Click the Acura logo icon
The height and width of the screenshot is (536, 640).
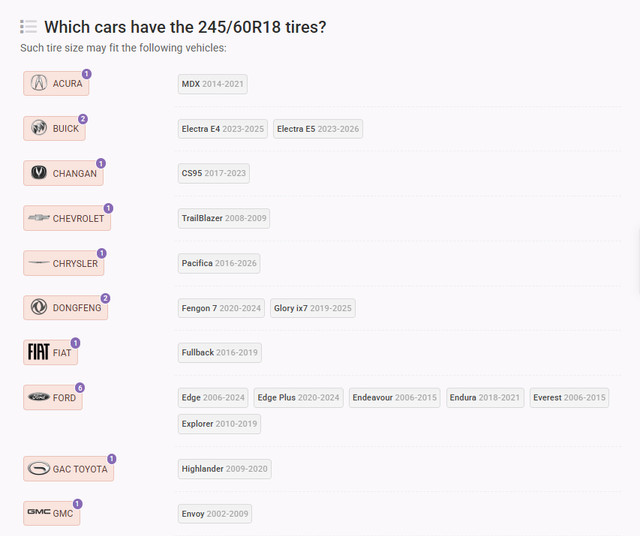click(39, 84)
